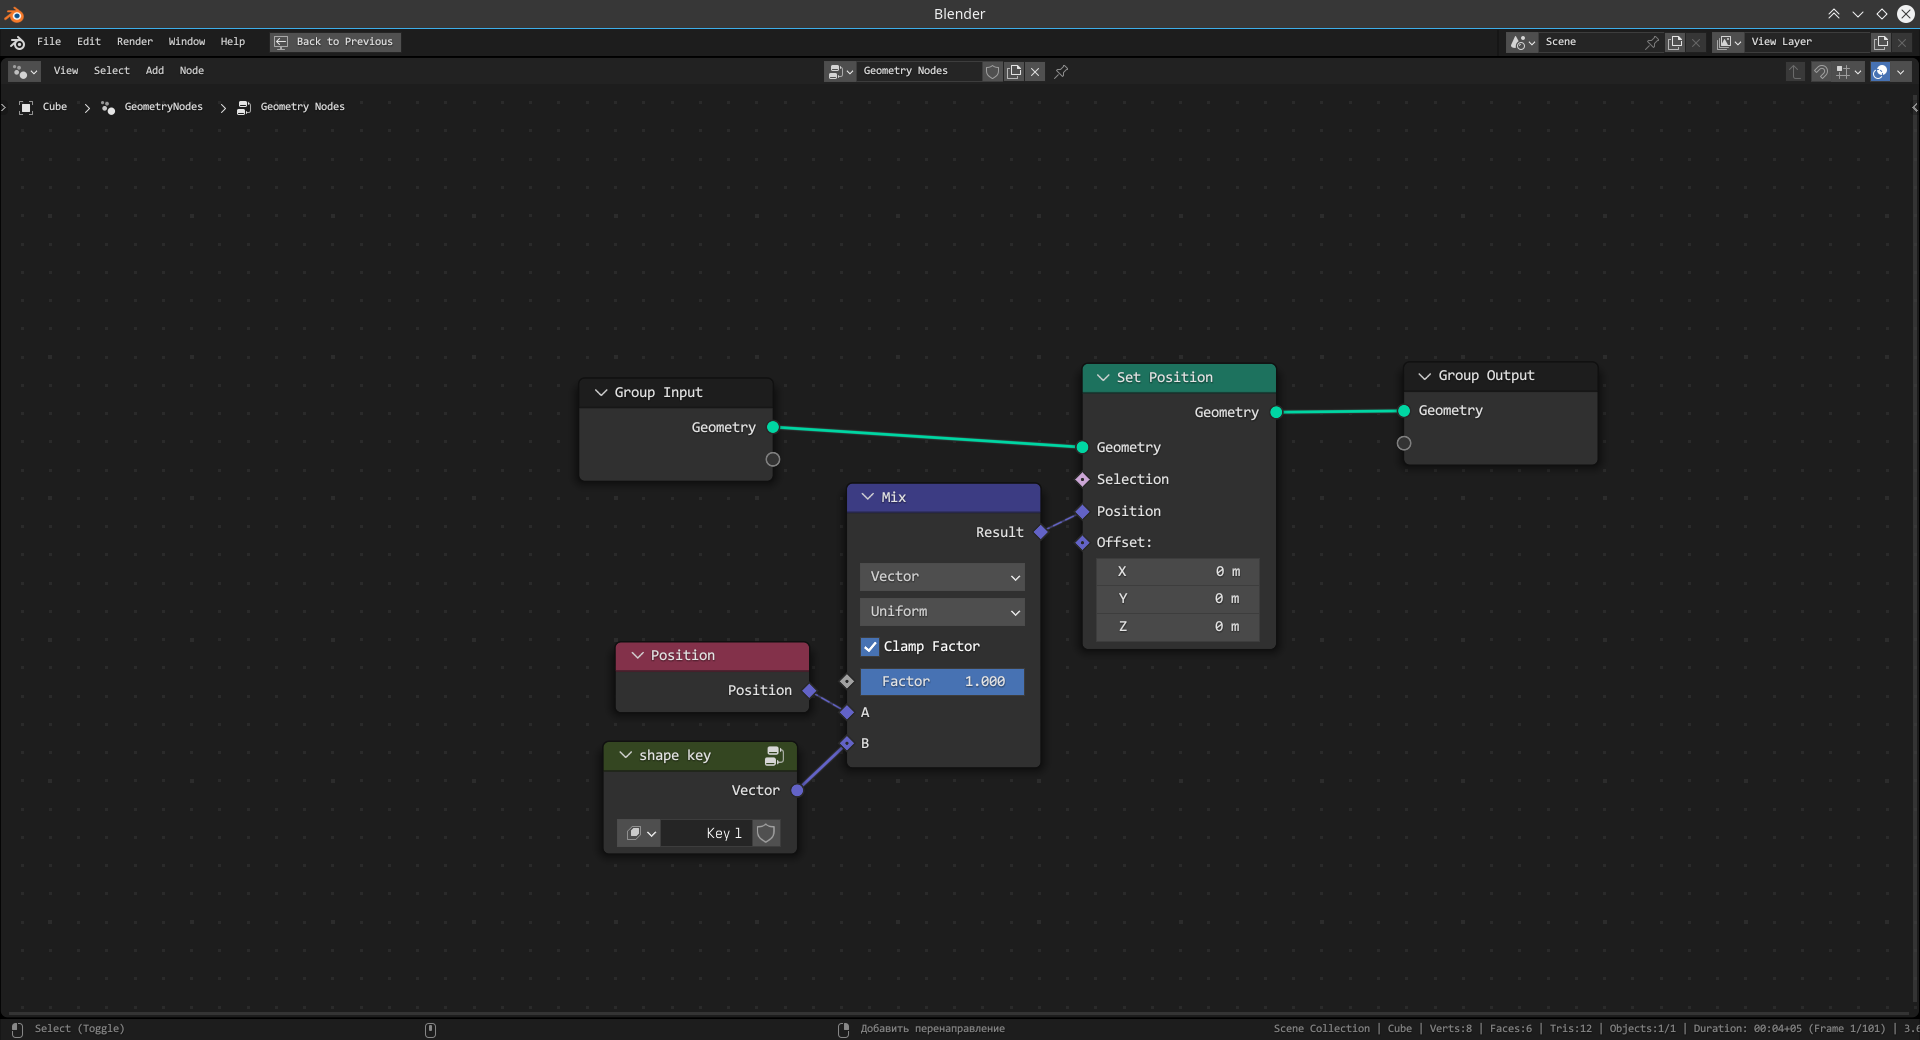Toggle node snapping magnet icon
Screen dimensions: 1920x1040
(1821, 71)
